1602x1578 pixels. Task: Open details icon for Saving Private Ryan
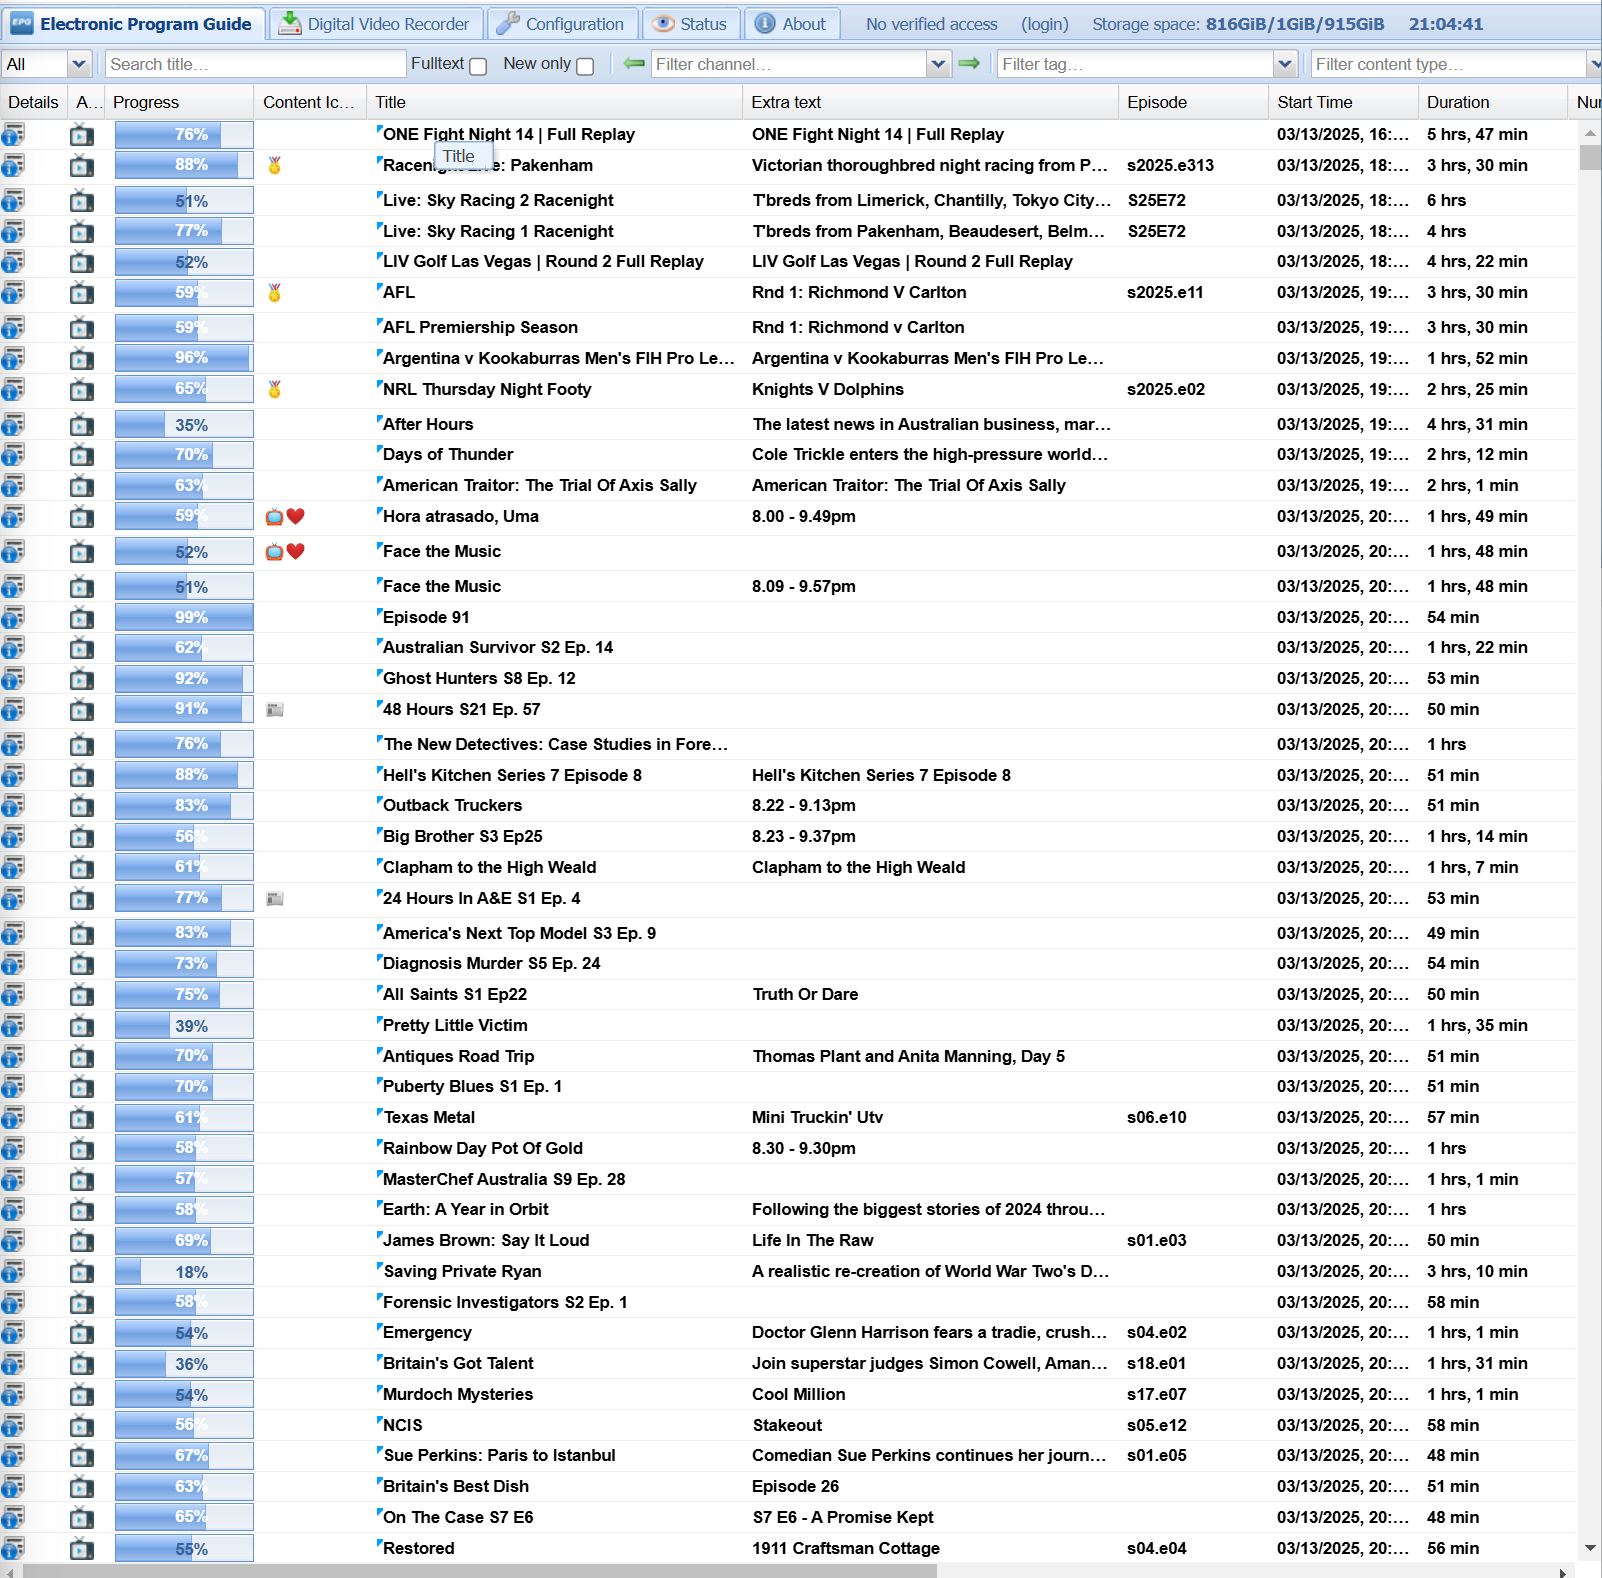coord(12,1272)
